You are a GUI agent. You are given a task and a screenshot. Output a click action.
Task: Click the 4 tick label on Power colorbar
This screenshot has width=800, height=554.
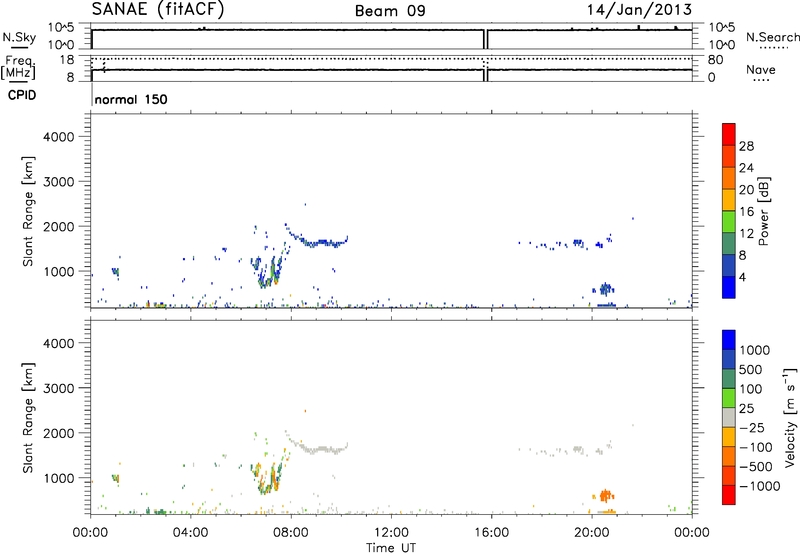tap(742, 277)
